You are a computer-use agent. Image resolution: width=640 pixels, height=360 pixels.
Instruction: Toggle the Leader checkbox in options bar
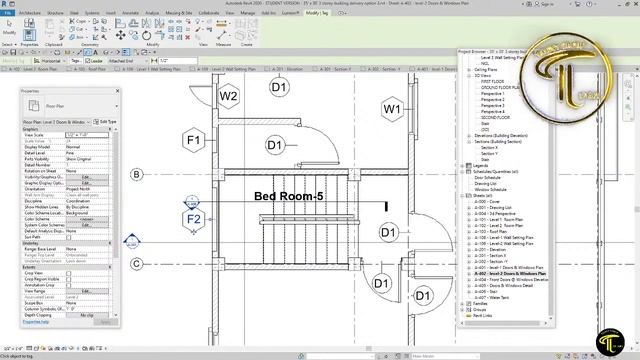(x=87, y=61)
